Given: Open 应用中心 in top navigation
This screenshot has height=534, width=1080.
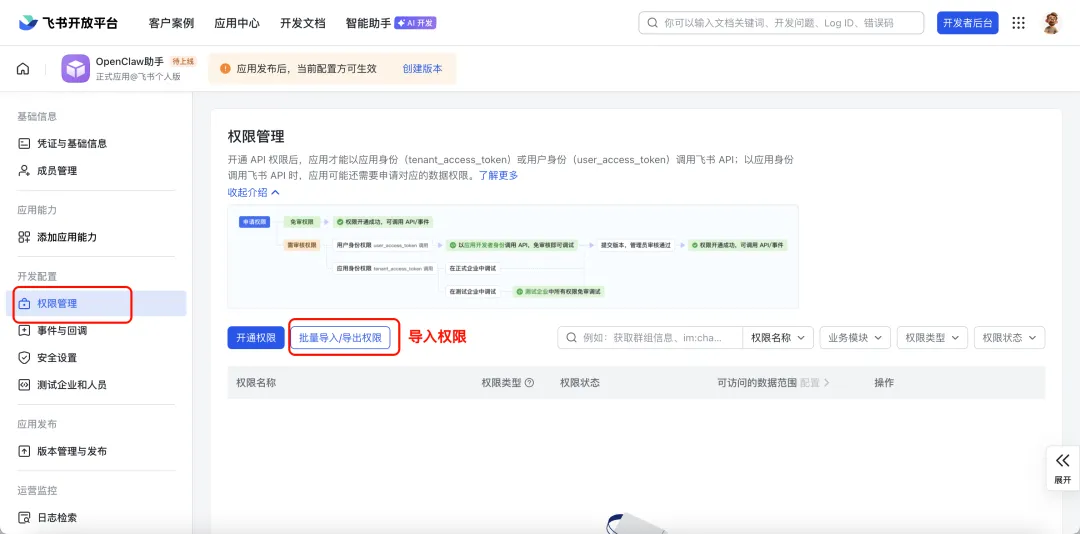Looking at the screenshot, I should [237, 23].
